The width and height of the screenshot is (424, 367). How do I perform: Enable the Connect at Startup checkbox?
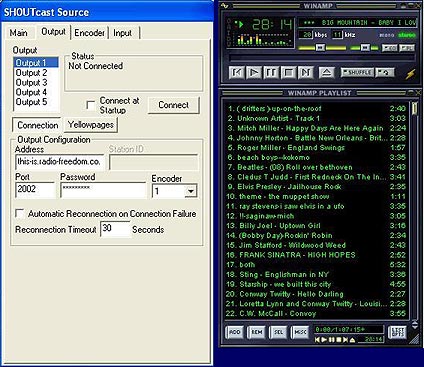[x=91, y=105]
